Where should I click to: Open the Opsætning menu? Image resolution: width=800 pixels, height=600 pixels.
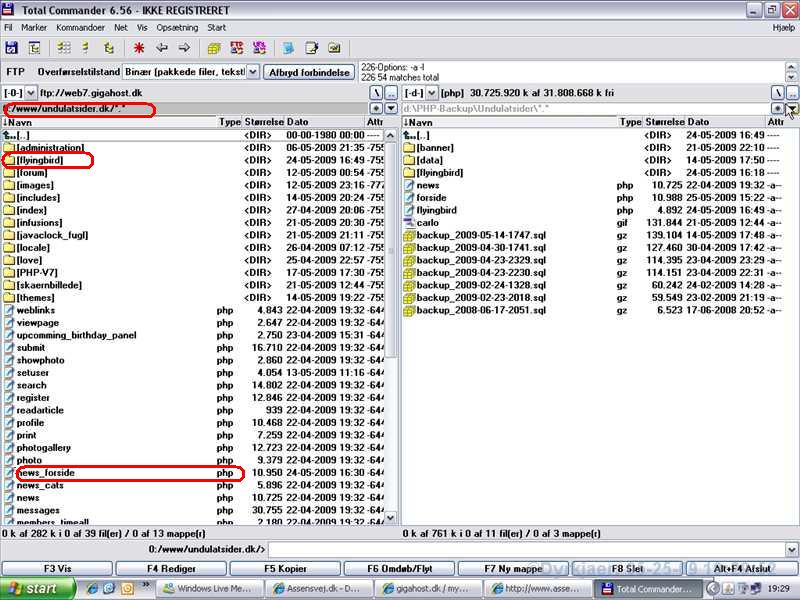[x=177, y=28]
